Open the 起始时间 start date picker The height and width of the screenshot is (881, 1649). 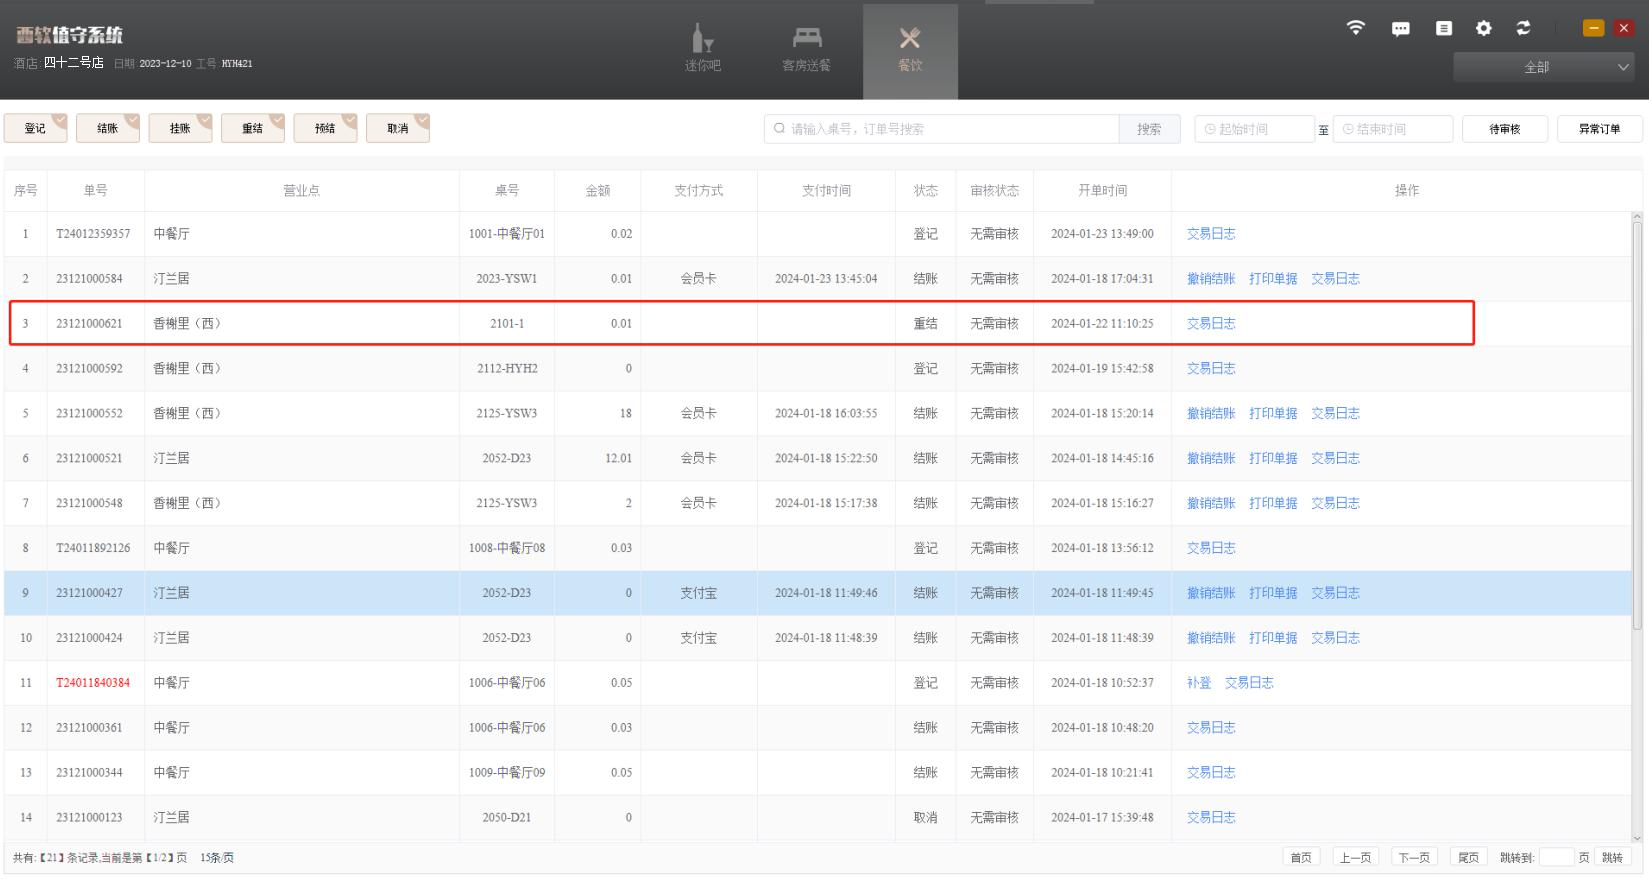[1254, 129]
